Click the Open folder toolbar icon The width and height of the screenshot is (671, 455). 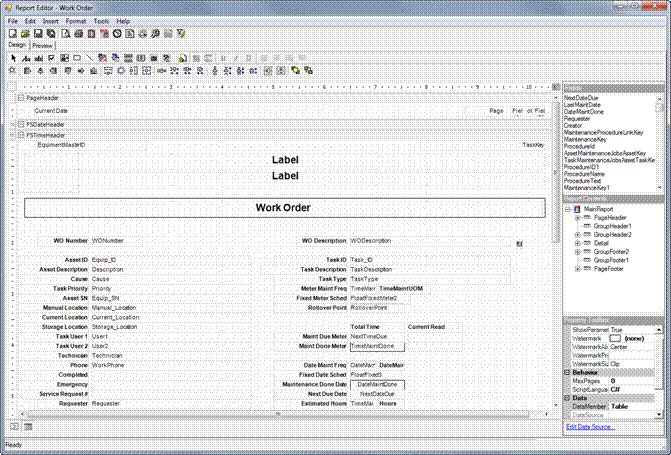click(x=26, y=33)
